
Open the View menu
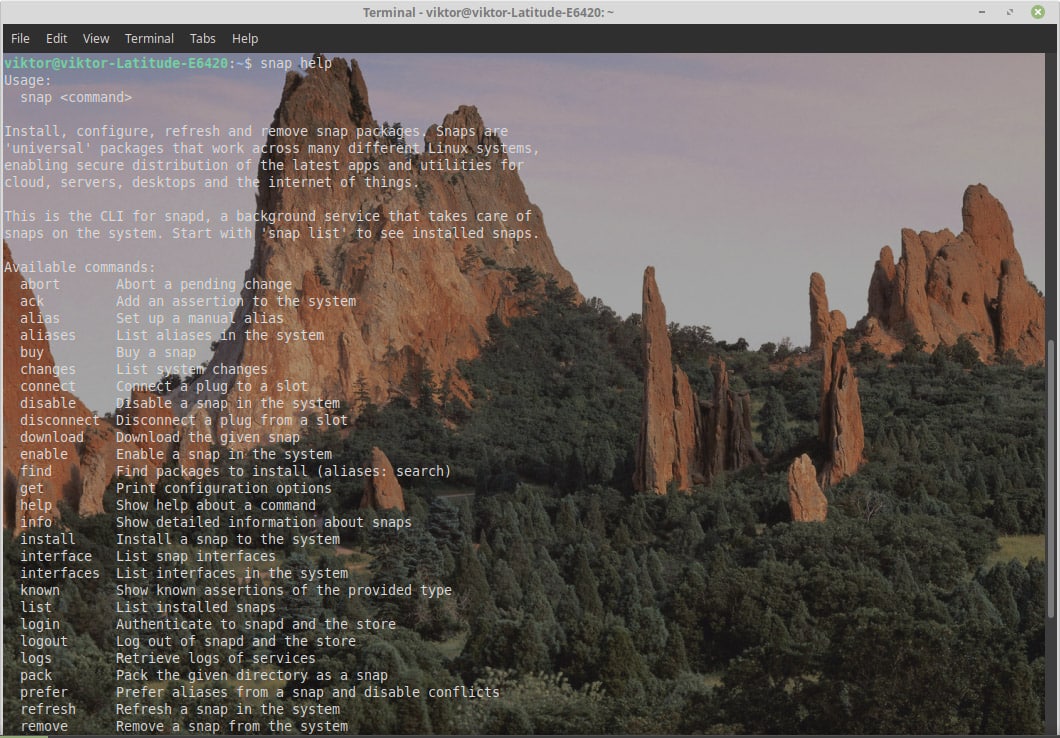point(95,38)
